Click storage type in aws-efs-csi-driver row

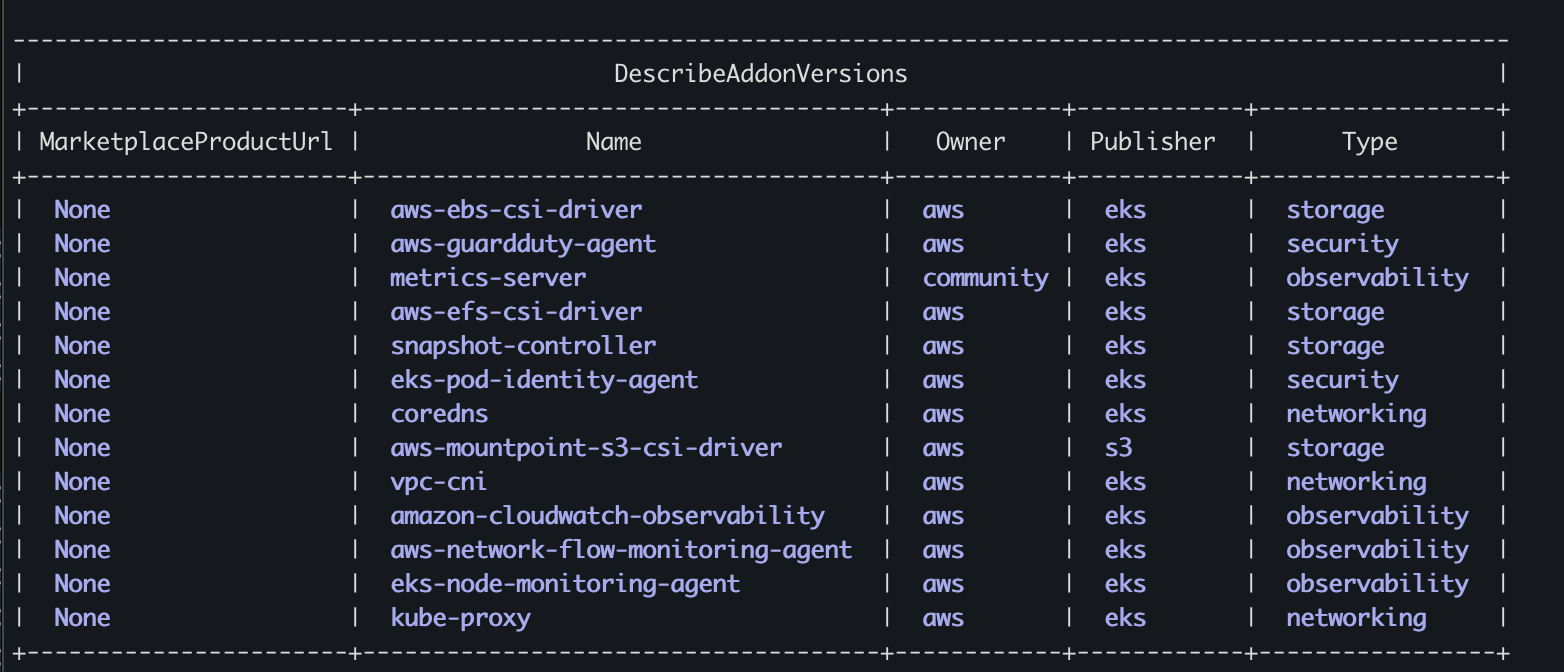point(1335,312)
